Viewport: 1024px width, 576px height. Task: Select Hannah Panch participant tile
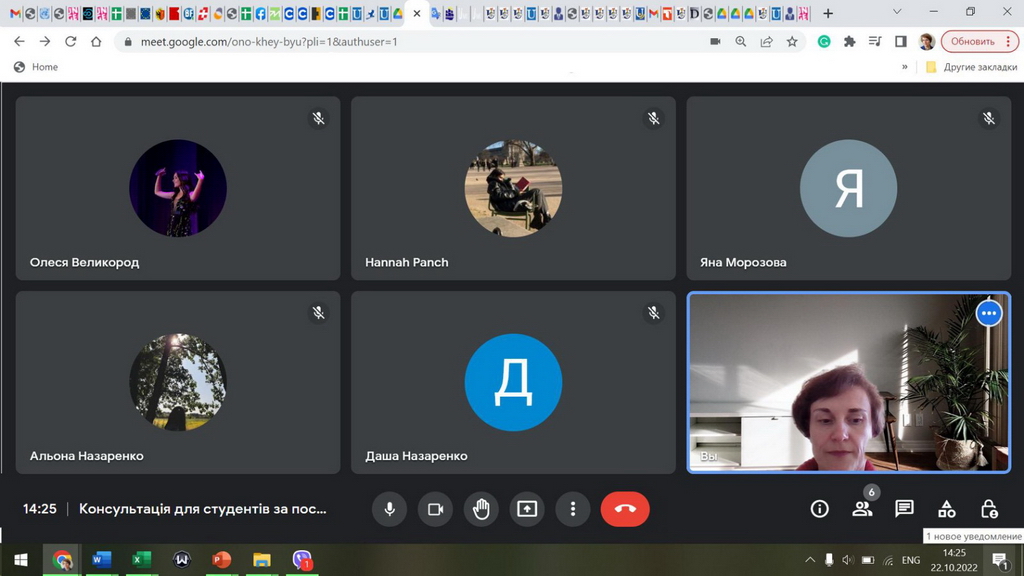513,188
